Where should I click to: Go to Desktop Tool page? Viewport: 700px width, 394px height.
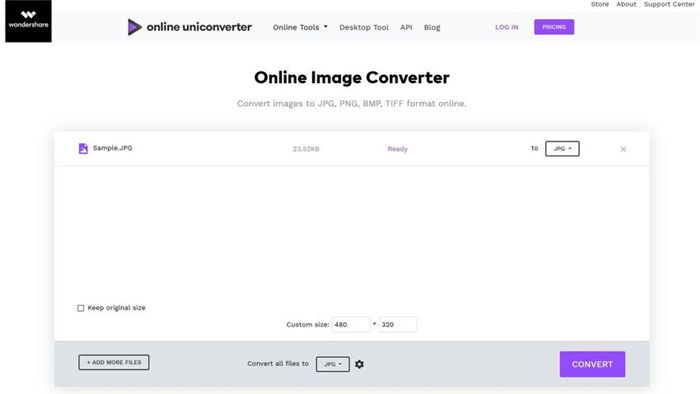[364, 27]
